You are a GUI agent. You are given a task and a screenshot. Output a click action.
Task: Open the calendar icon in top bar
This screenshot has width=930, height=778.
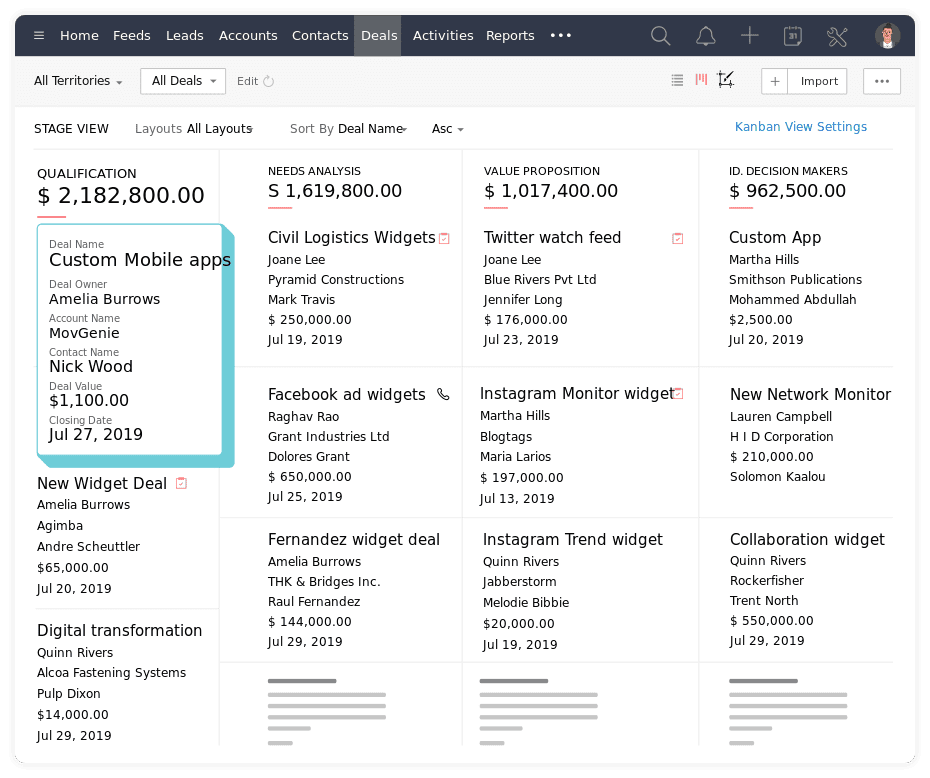coord(793,36)
